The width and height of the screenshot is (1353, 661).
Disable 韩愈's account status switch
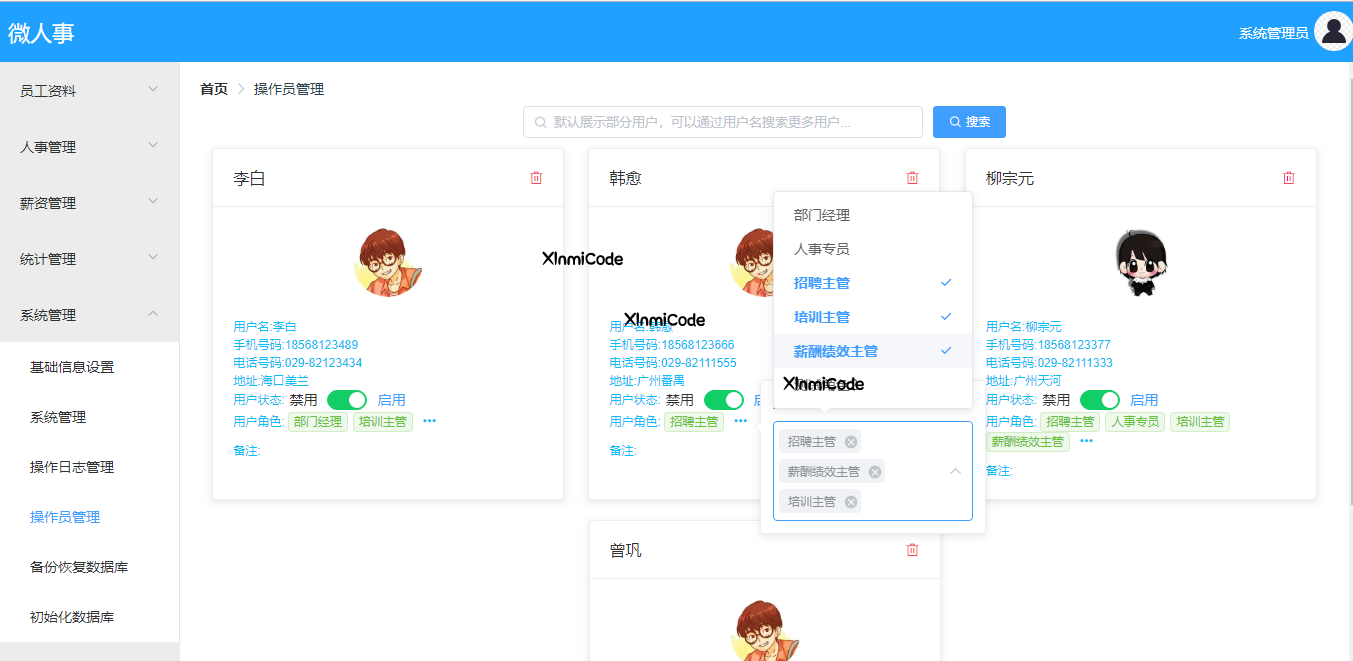tap(723, 399)
